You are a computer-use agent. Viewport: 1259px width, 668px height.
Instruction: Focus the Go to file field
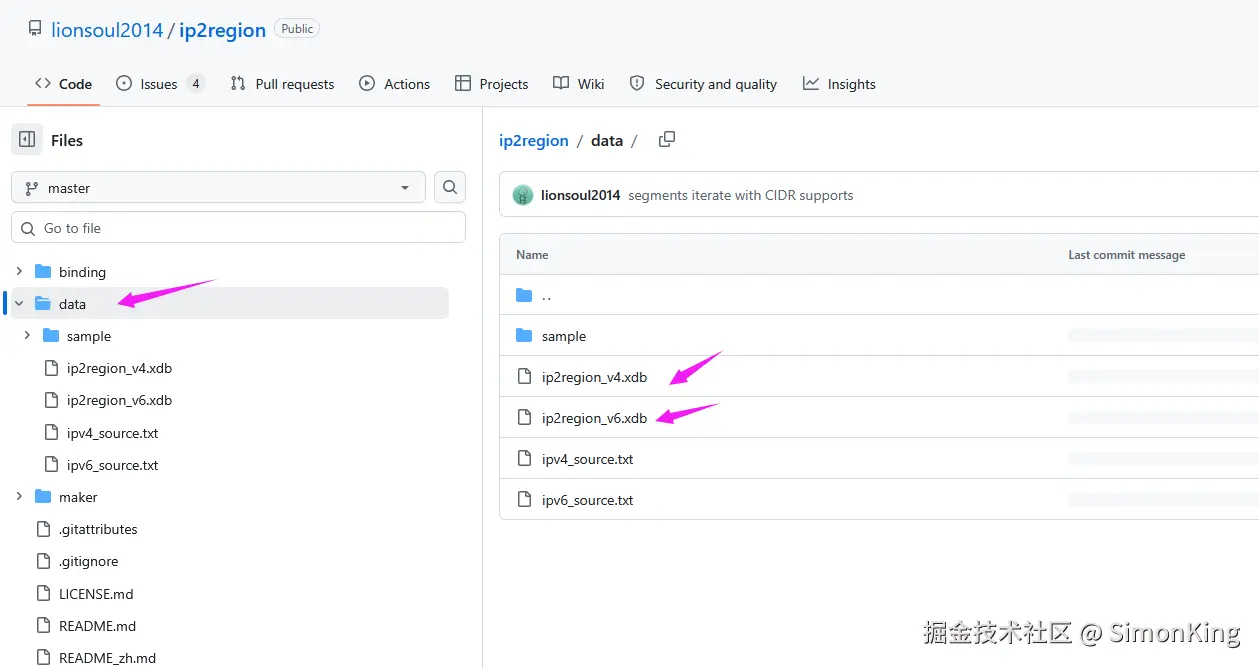pos(238,228)
